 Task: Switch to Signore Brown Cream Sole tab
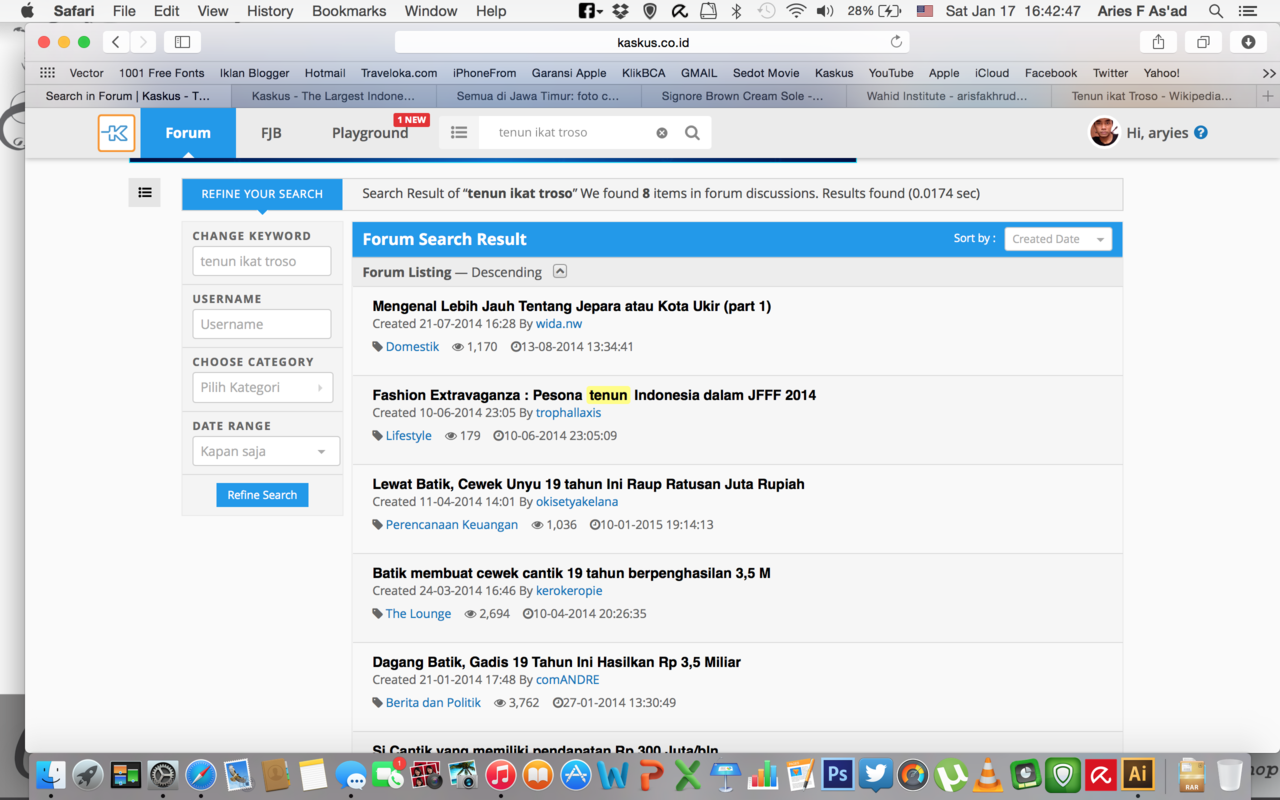click(x=743, y=96)
